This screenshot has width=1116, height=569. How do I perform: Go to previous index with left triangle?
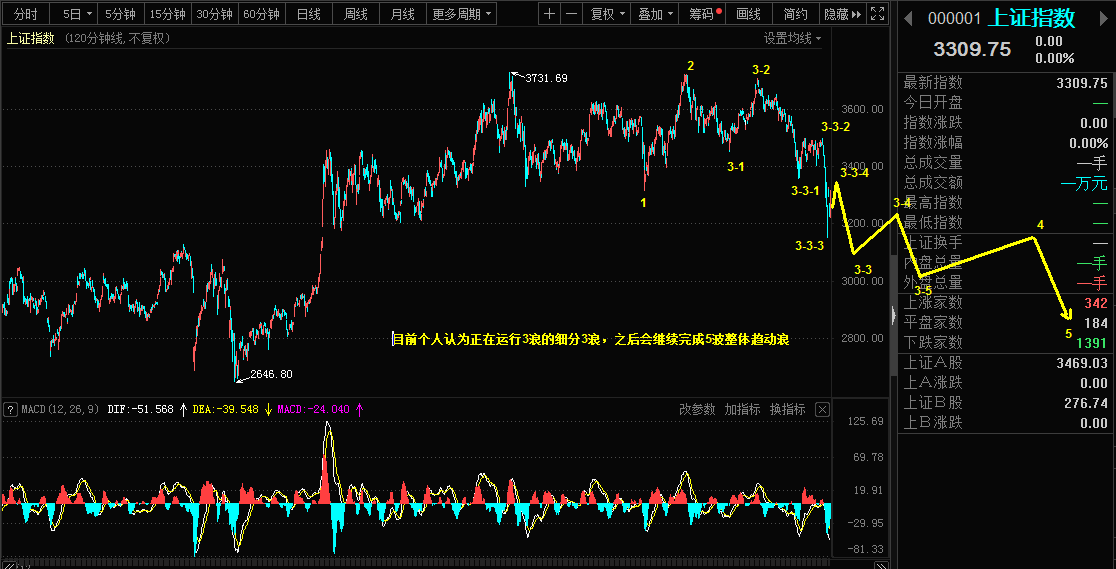907,19
